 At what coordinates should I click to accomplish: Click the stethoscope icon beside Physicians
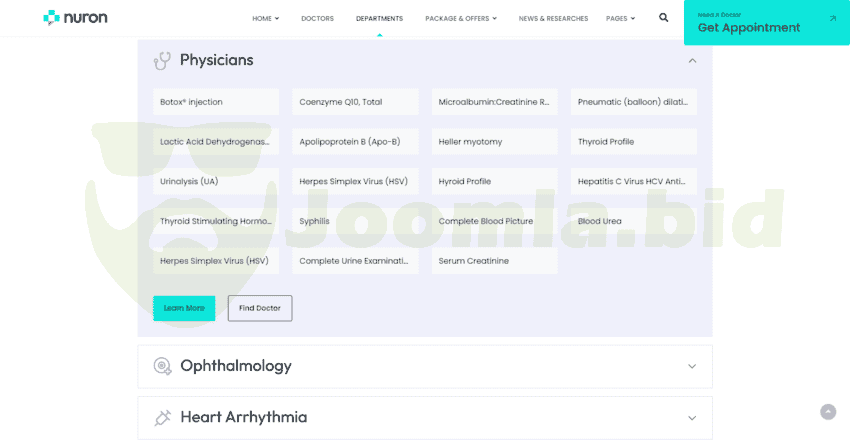pos(162,61)
